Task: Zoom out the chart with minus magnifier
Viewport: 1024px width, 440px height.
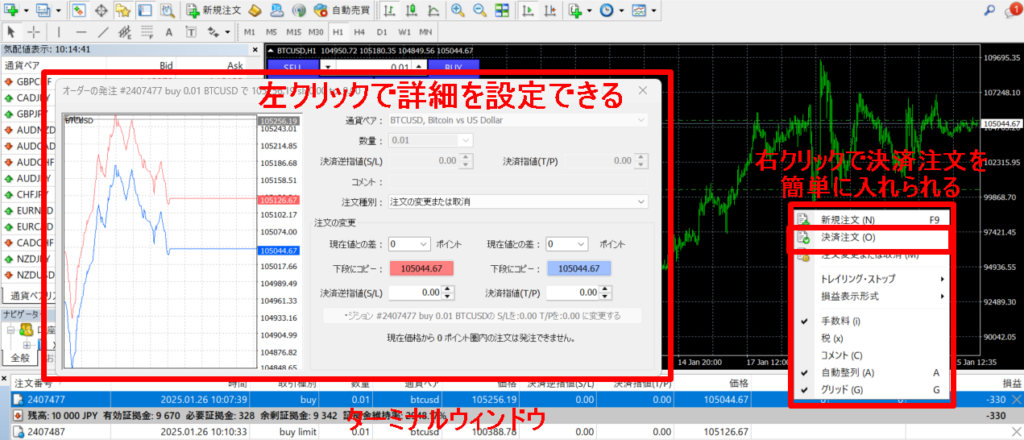Action: coord(479,10)
